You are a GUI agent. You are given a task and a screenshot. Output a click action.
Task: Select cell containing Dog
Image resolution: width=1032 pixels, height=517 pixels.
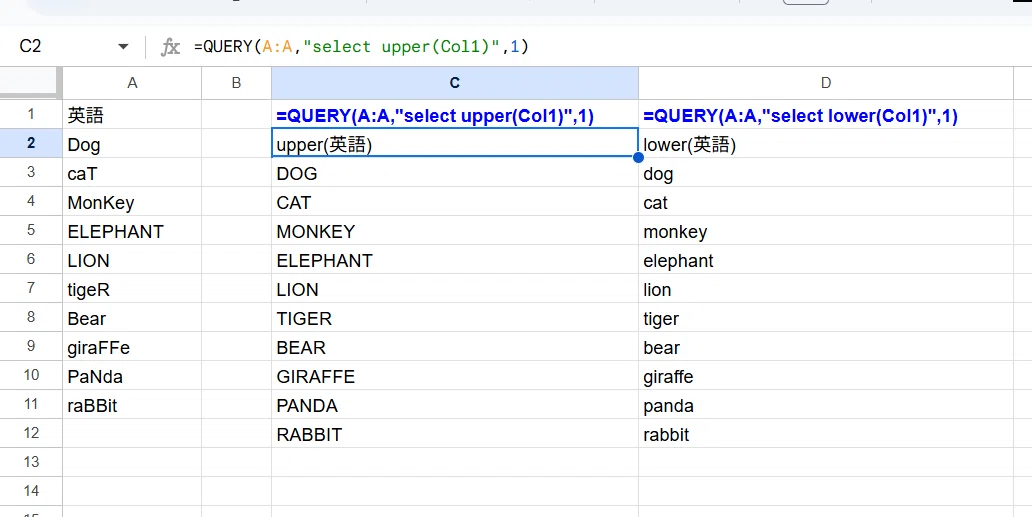132,144
